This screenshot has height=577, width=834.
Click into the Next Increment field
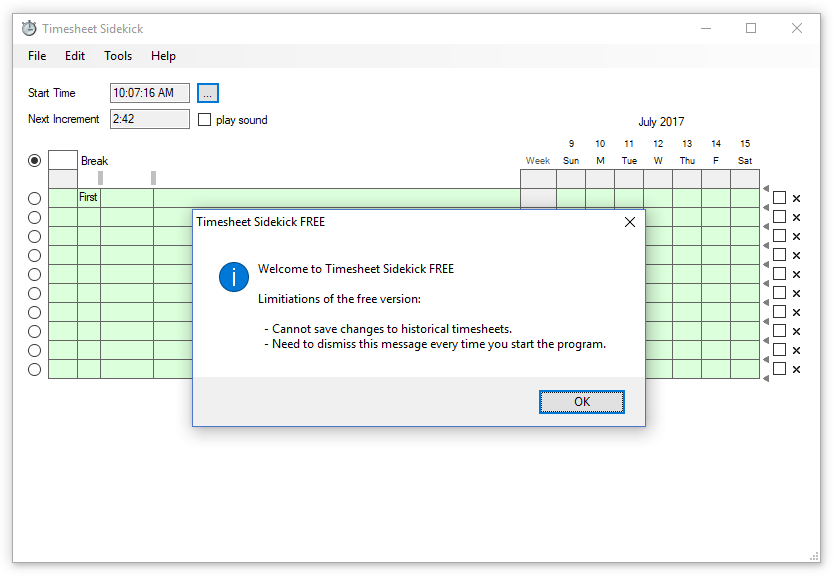coord(149,119)
